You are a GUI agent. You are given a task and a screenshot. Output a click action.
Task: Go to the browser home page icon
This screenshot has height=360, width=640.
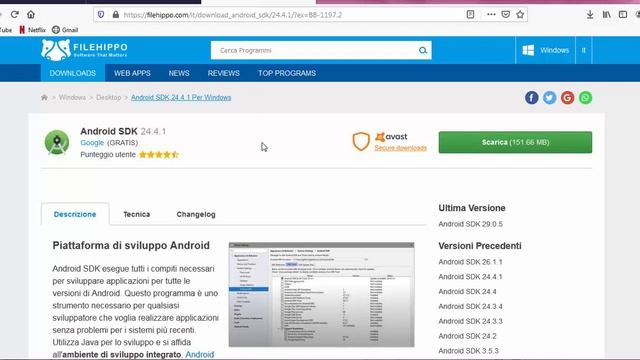pyautogui.click(x=31, y=15)
